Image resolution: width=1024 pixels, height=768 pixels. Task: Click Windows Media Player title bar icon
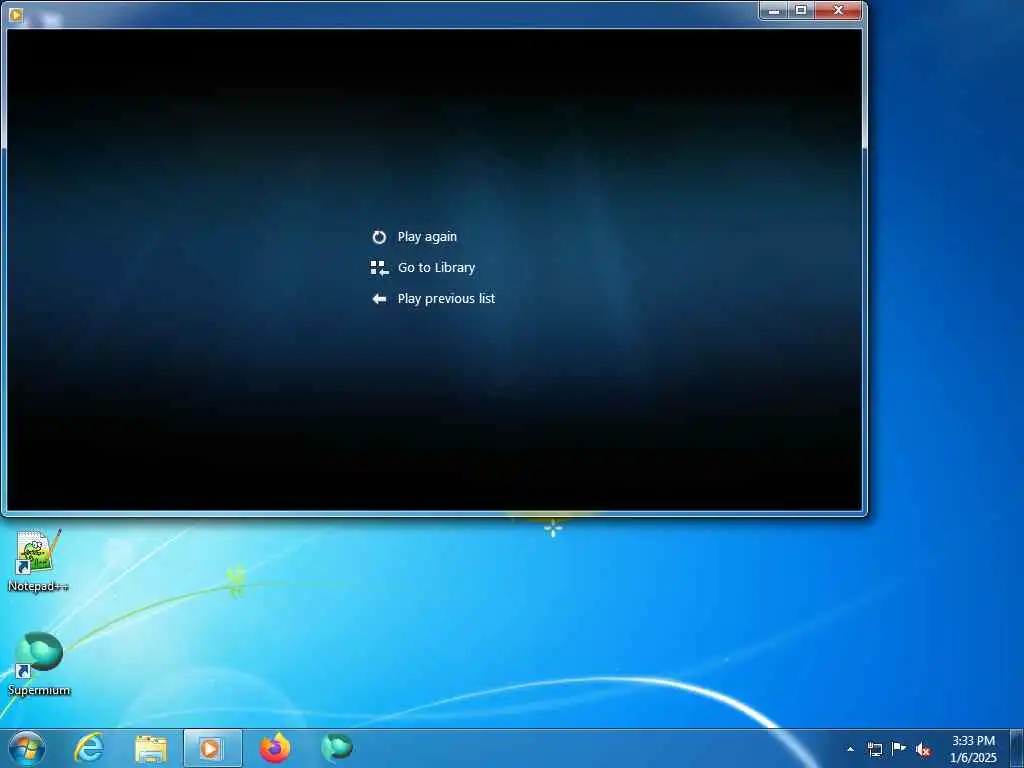tap(16, 14)
